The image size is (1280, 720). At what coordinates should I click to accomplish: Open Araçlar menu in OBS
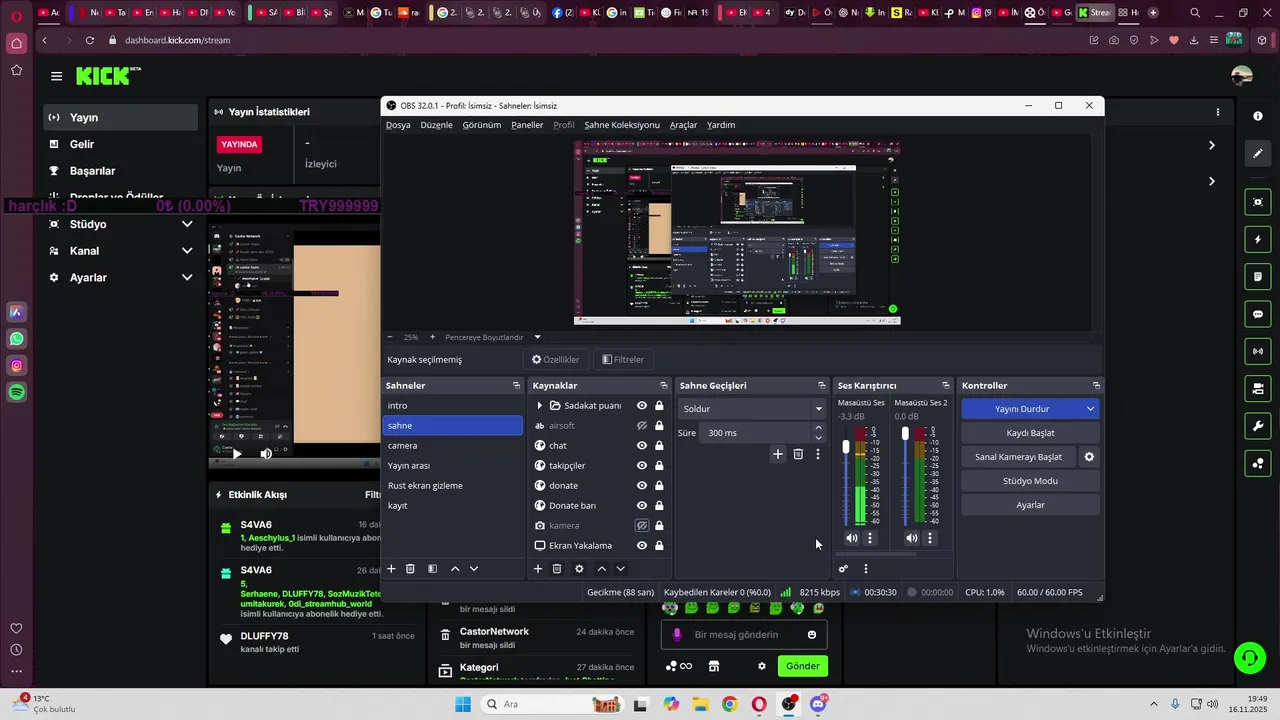684,125
